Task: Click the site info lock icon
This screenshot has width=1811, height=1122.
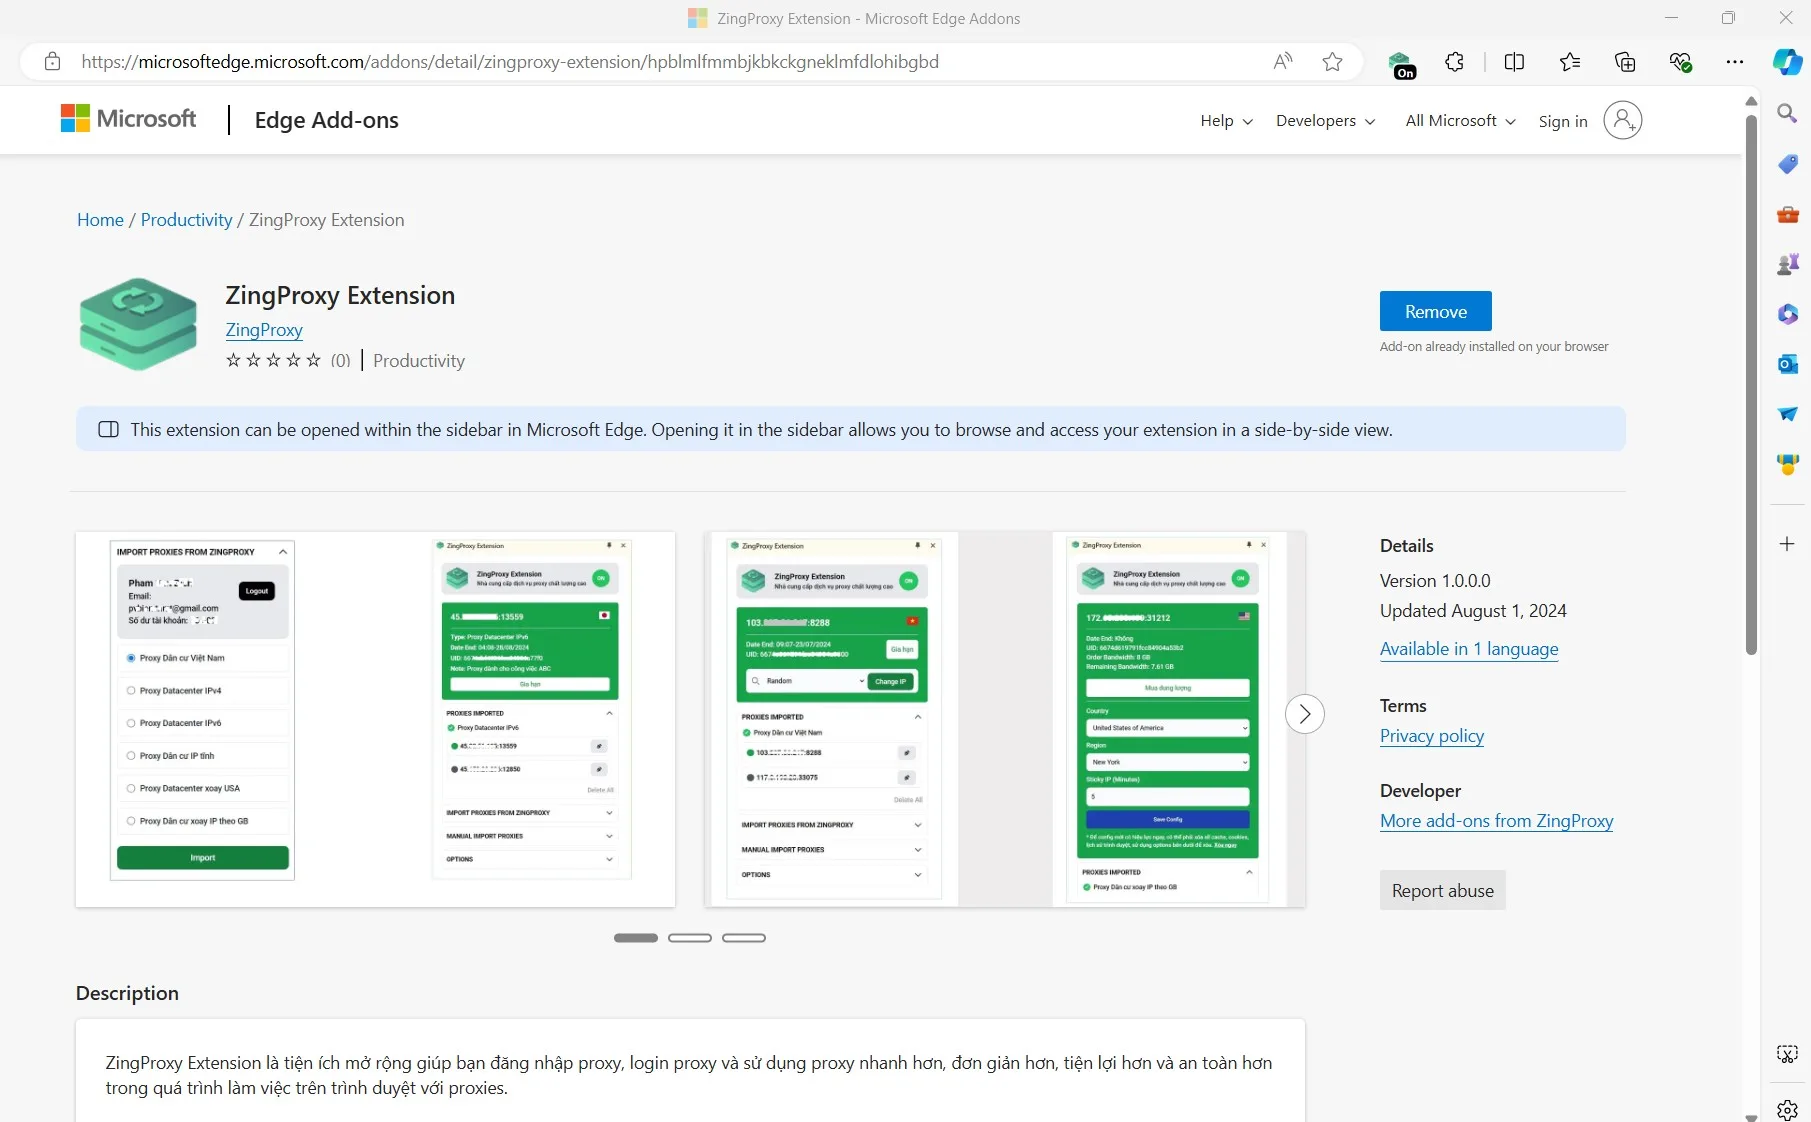Action: [x=52, y=62]
